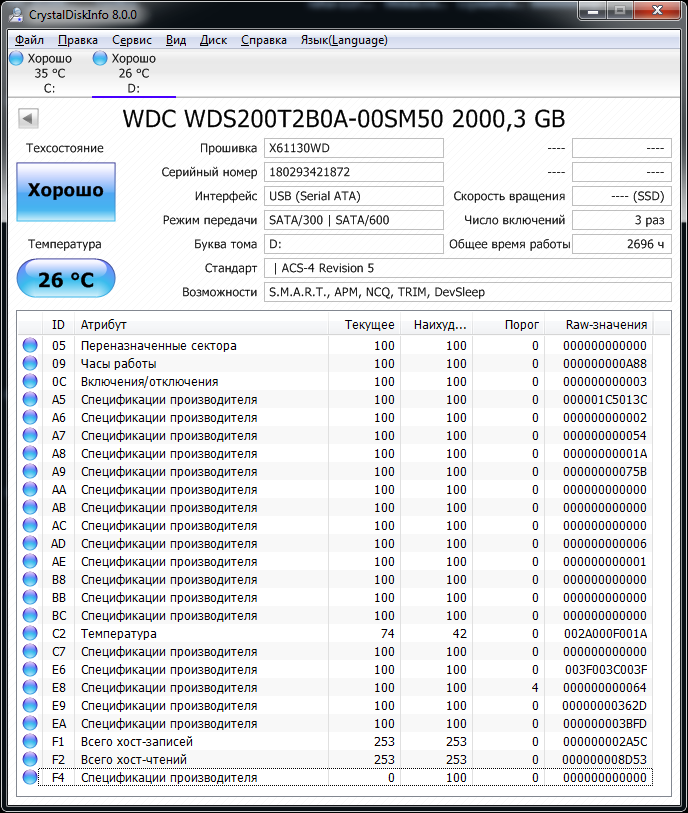Select disk D: at 26 °C
The height and width of the screenshot is (813, 688).
pos(134,73)
